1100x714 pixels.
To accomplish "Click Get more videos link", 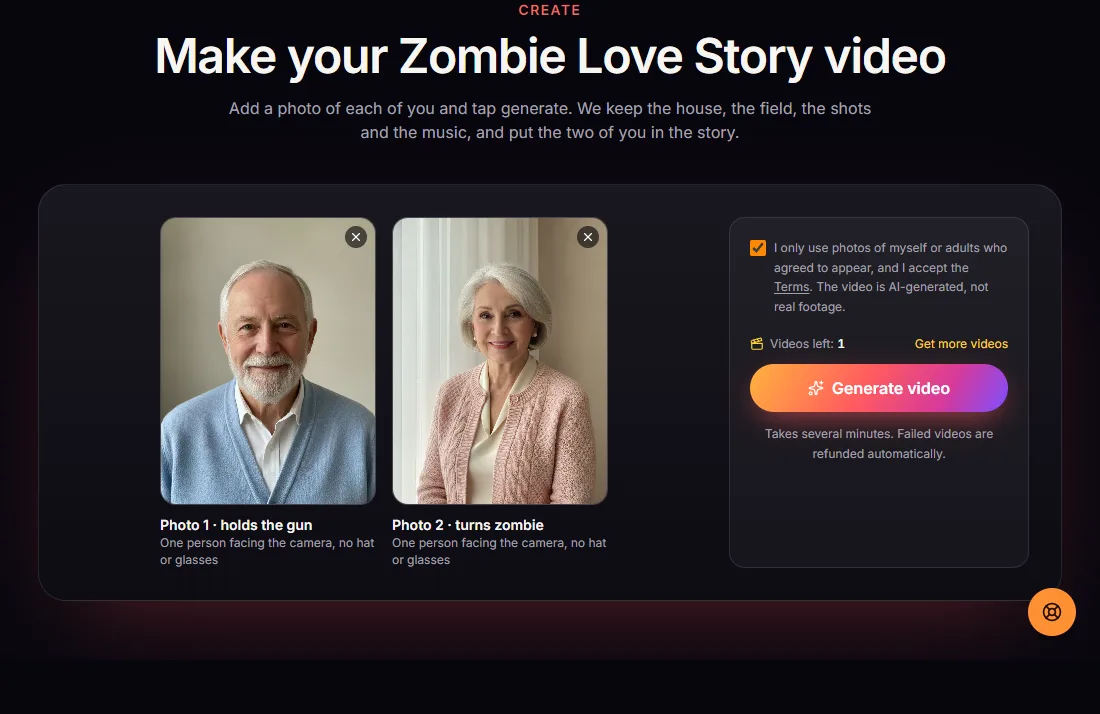I will 961,344.
